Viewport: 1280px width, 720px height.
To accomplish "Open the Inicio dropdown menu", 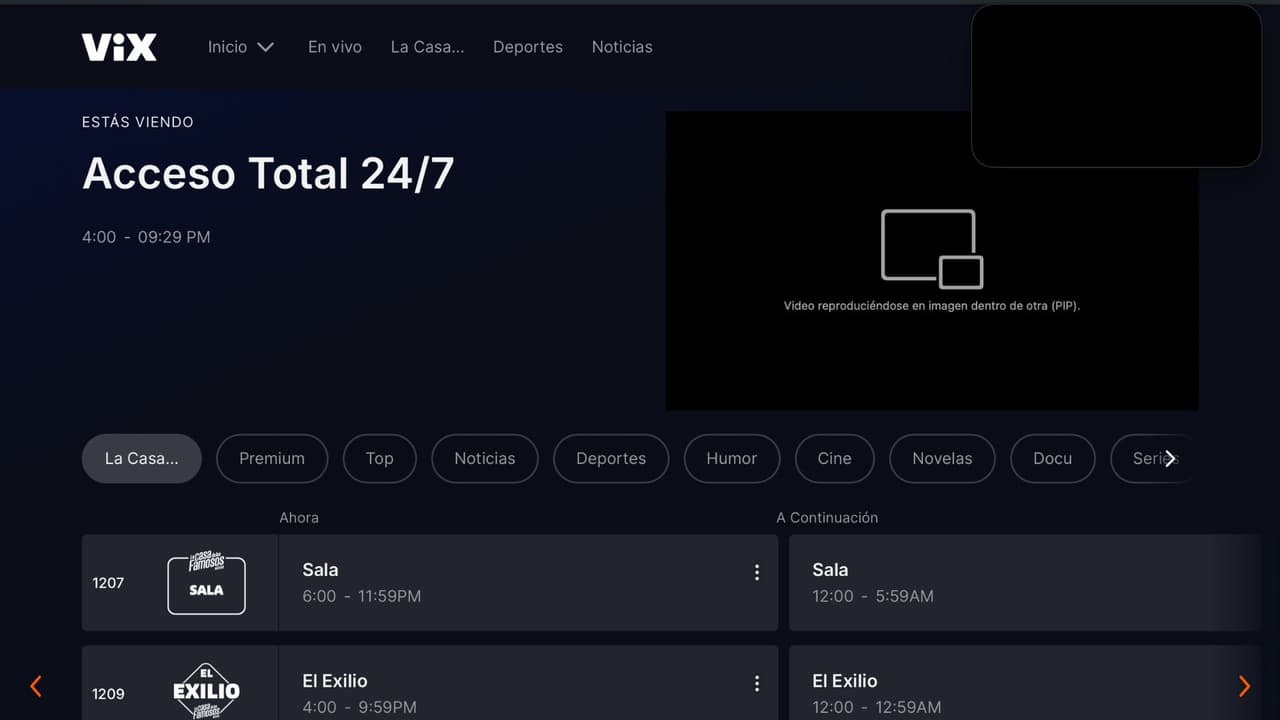I will 241,47.
